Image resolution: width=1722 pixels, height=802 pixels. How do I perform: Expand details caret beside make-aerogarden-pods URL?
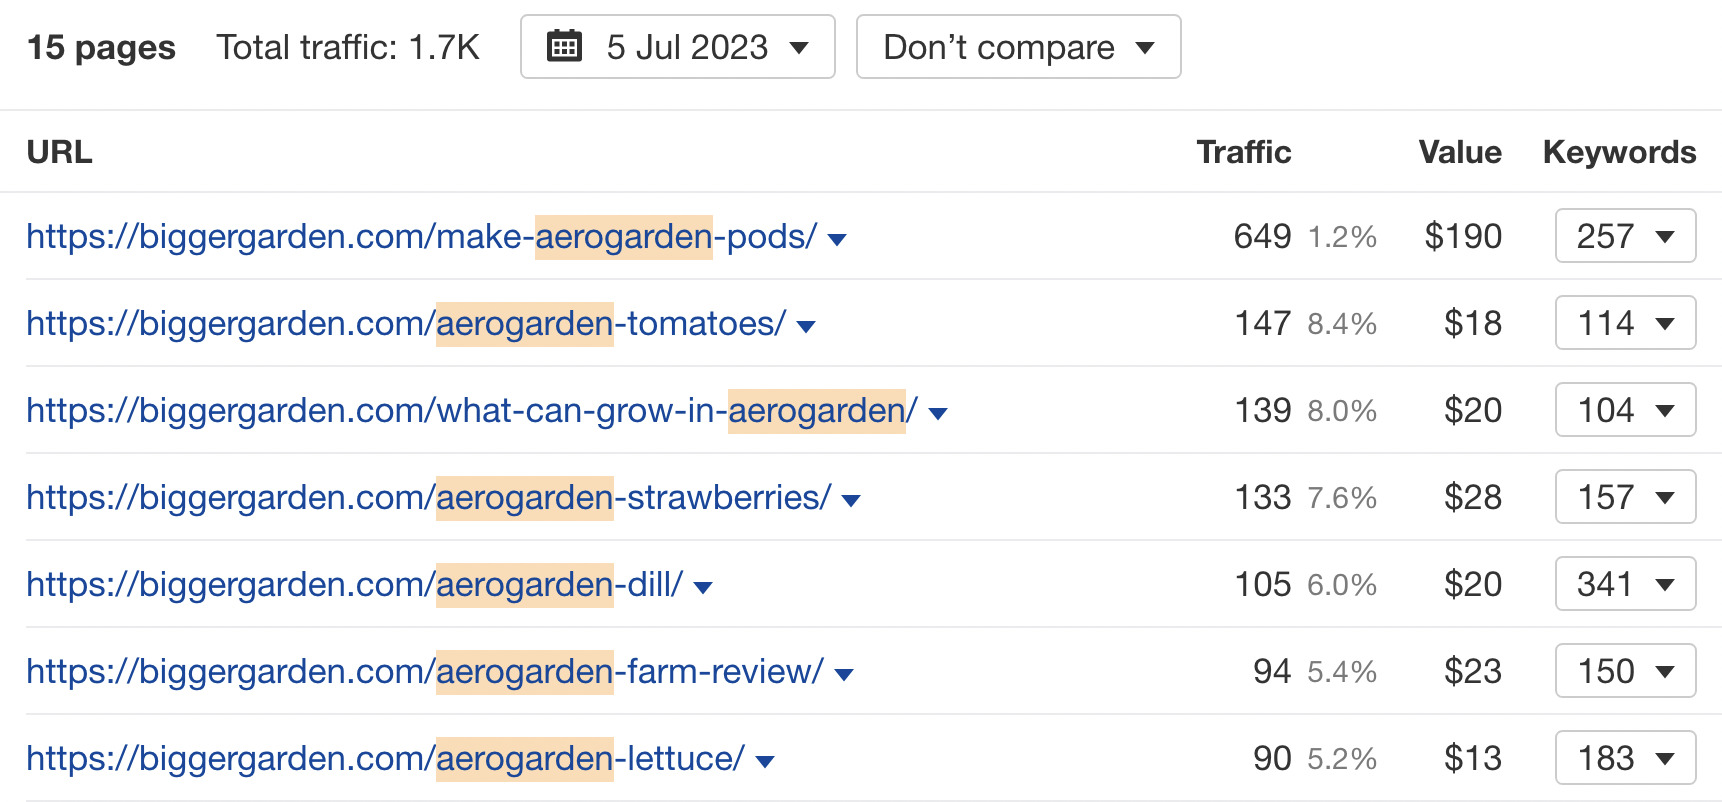pyautogui.click(x=837, y=240)
